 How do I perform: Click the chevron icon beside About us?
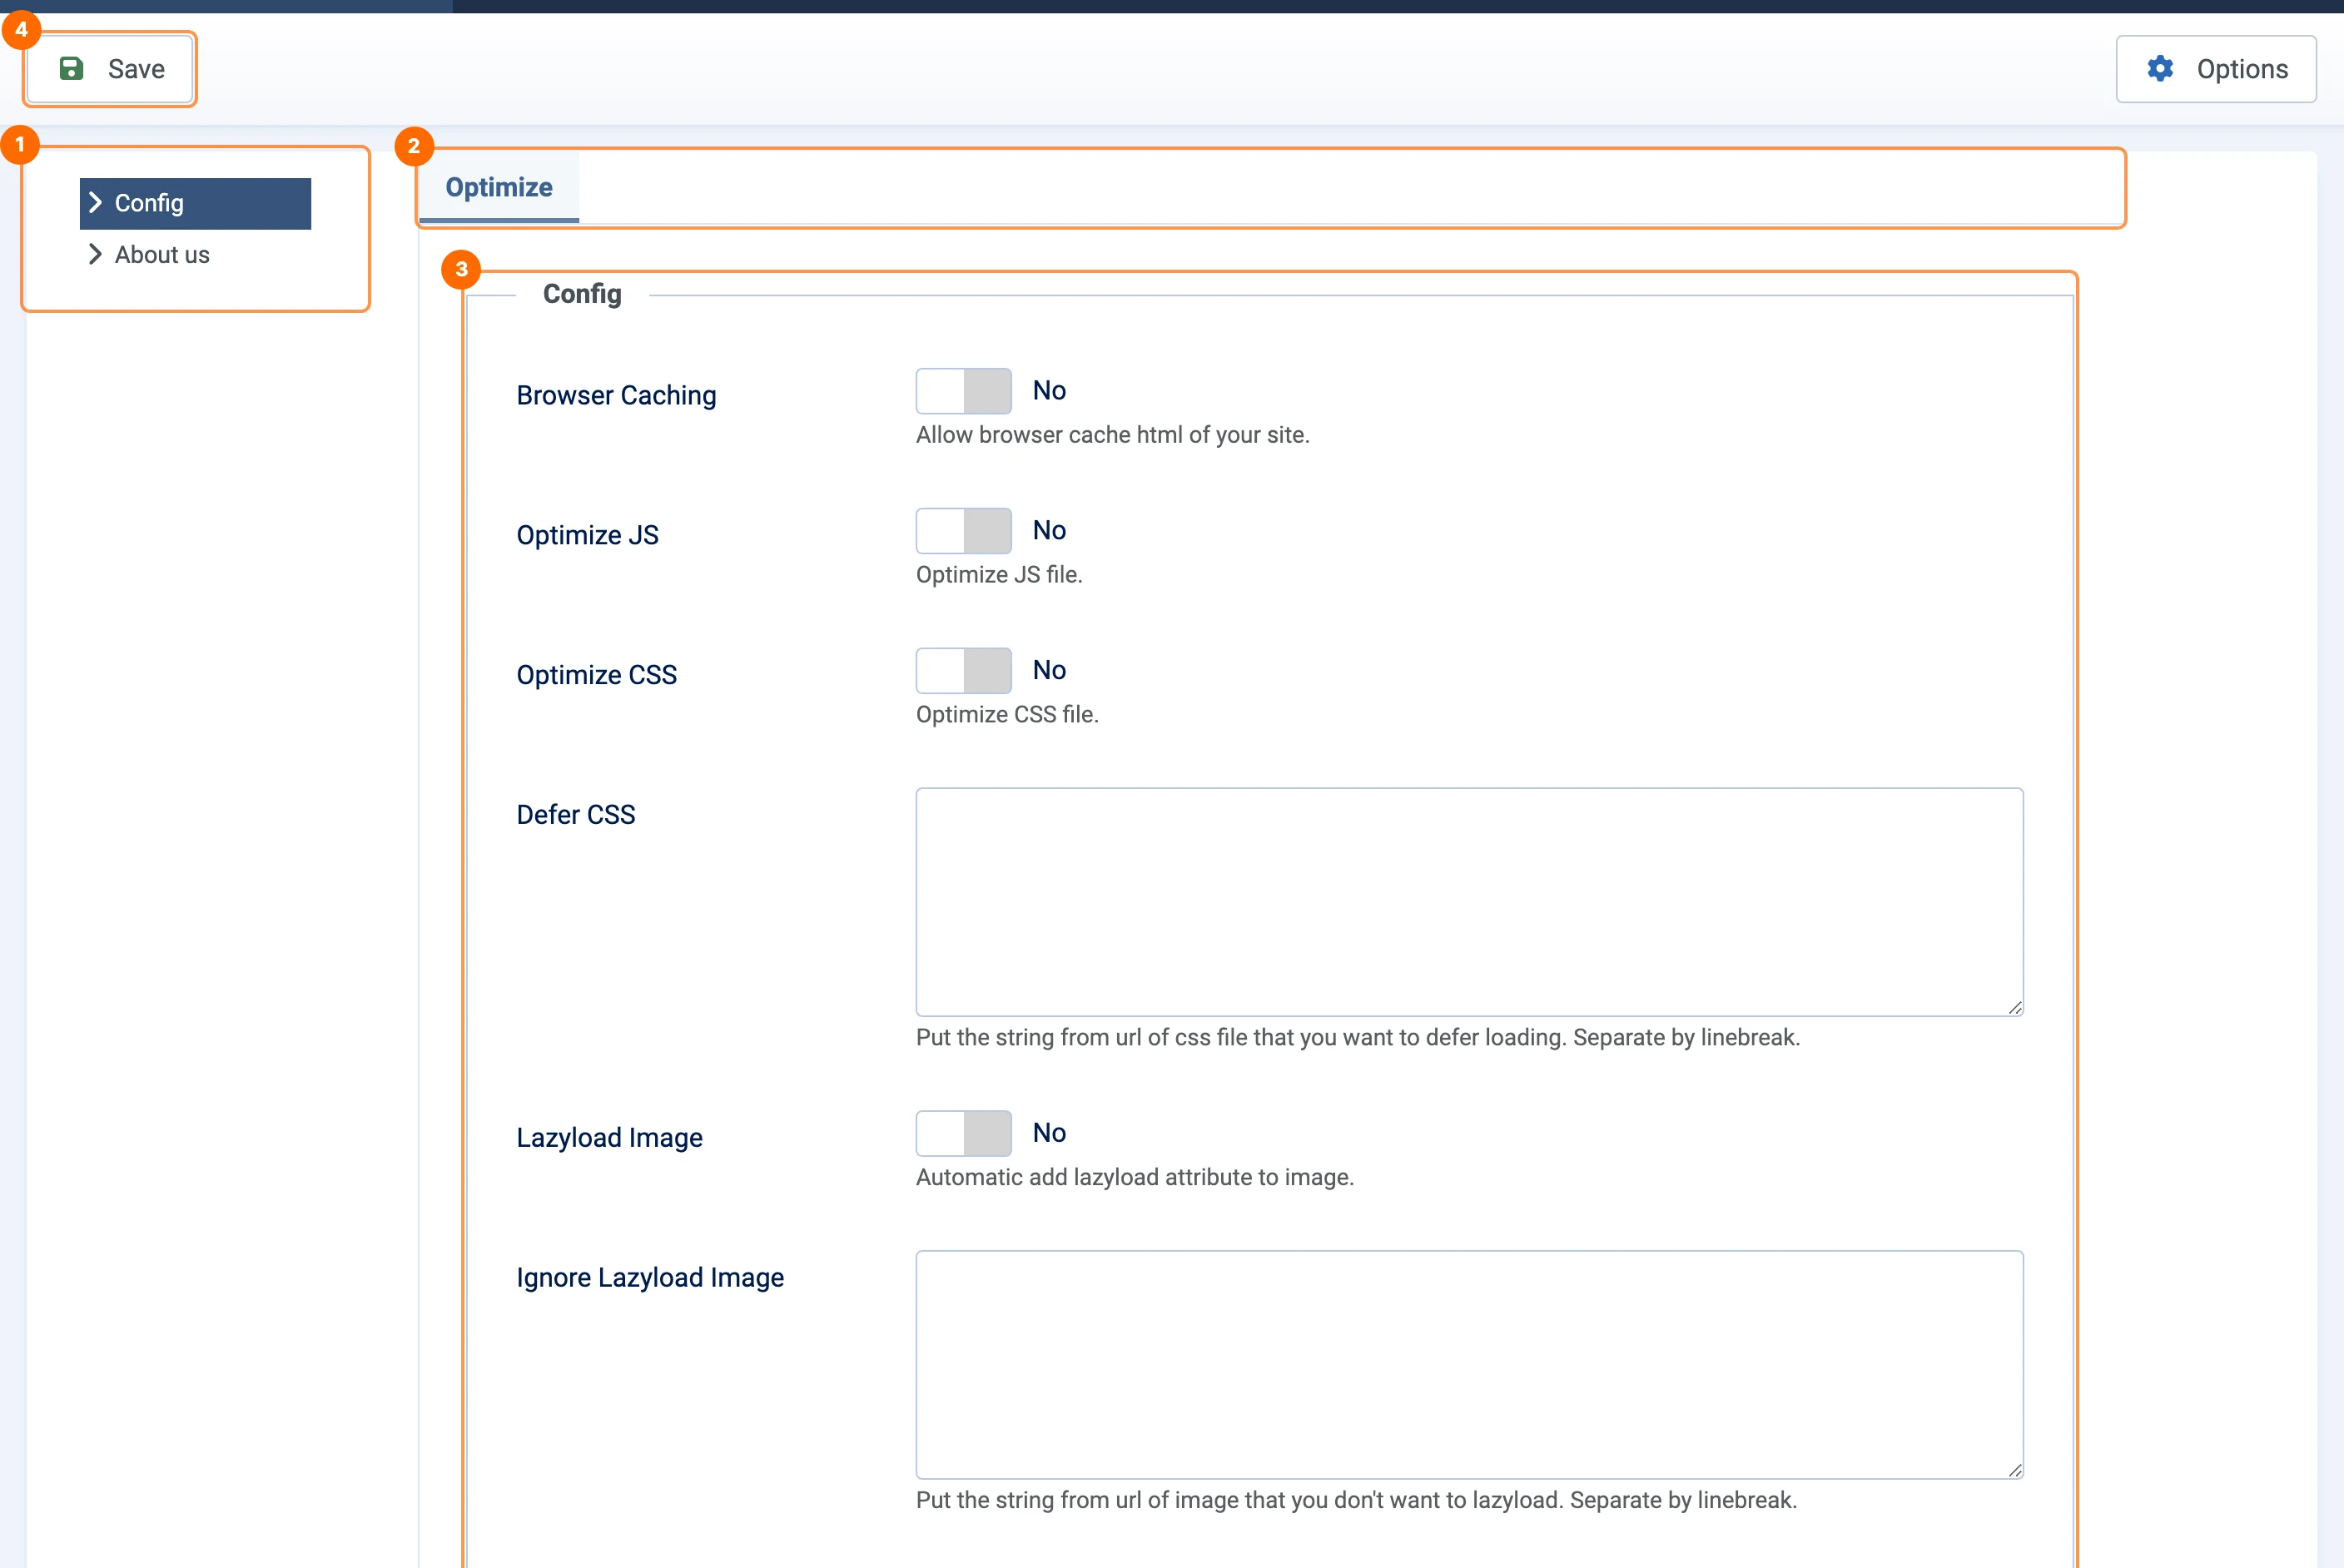click(x=96, y=255)
